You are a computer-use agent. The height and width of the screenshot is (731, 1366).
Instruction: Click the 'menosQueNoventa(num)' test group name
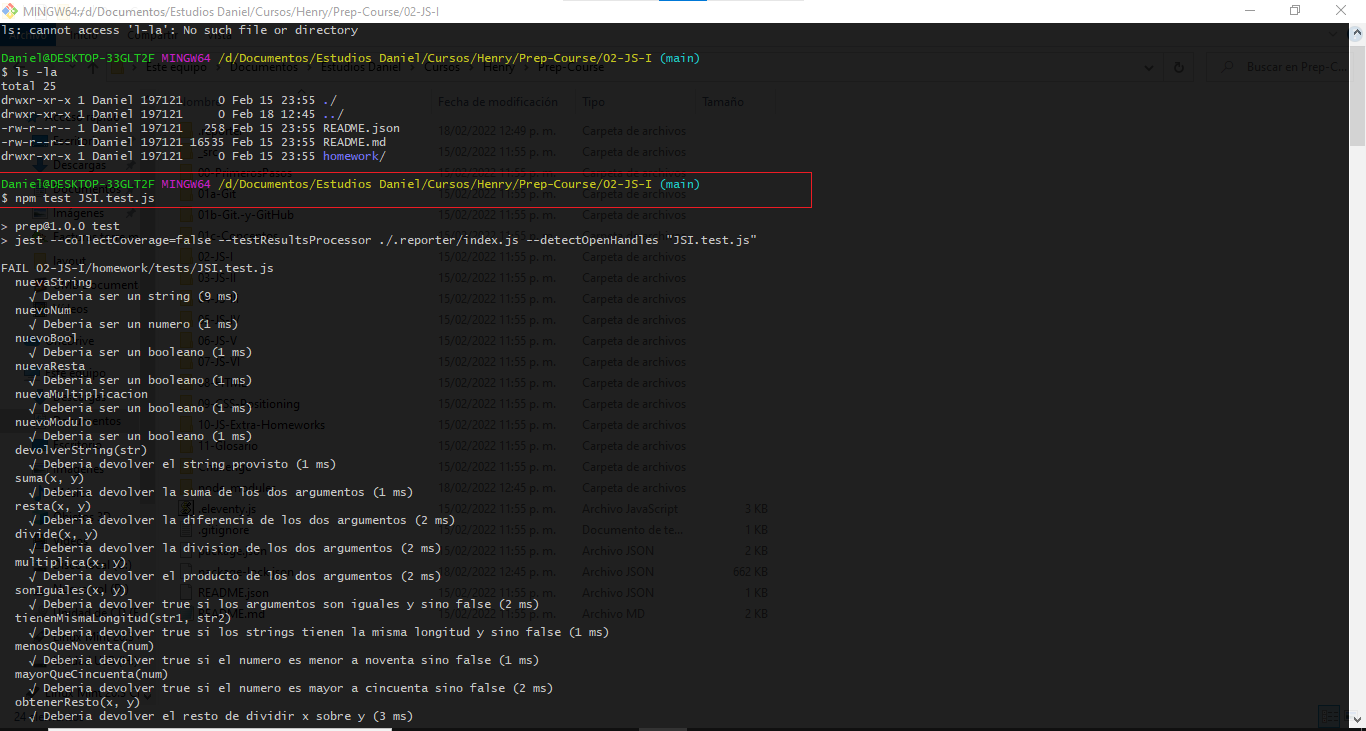pos(85,646)
